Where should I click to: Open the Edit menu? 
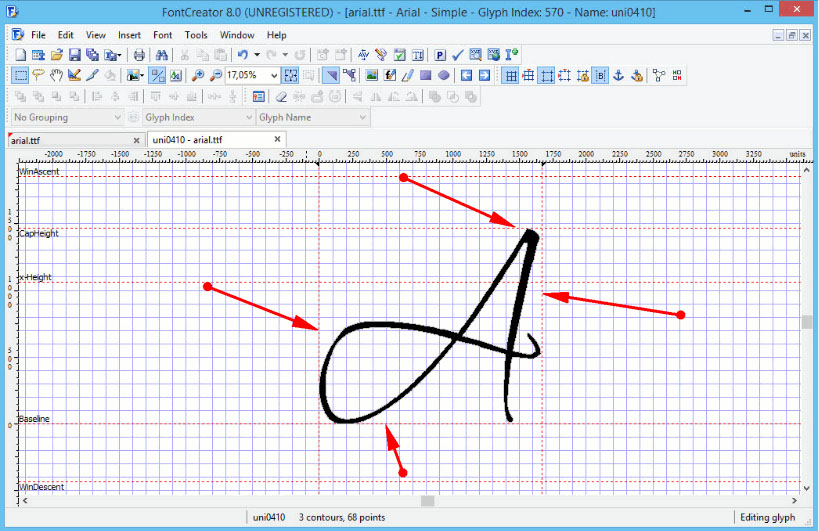click(x=65, y=35)
